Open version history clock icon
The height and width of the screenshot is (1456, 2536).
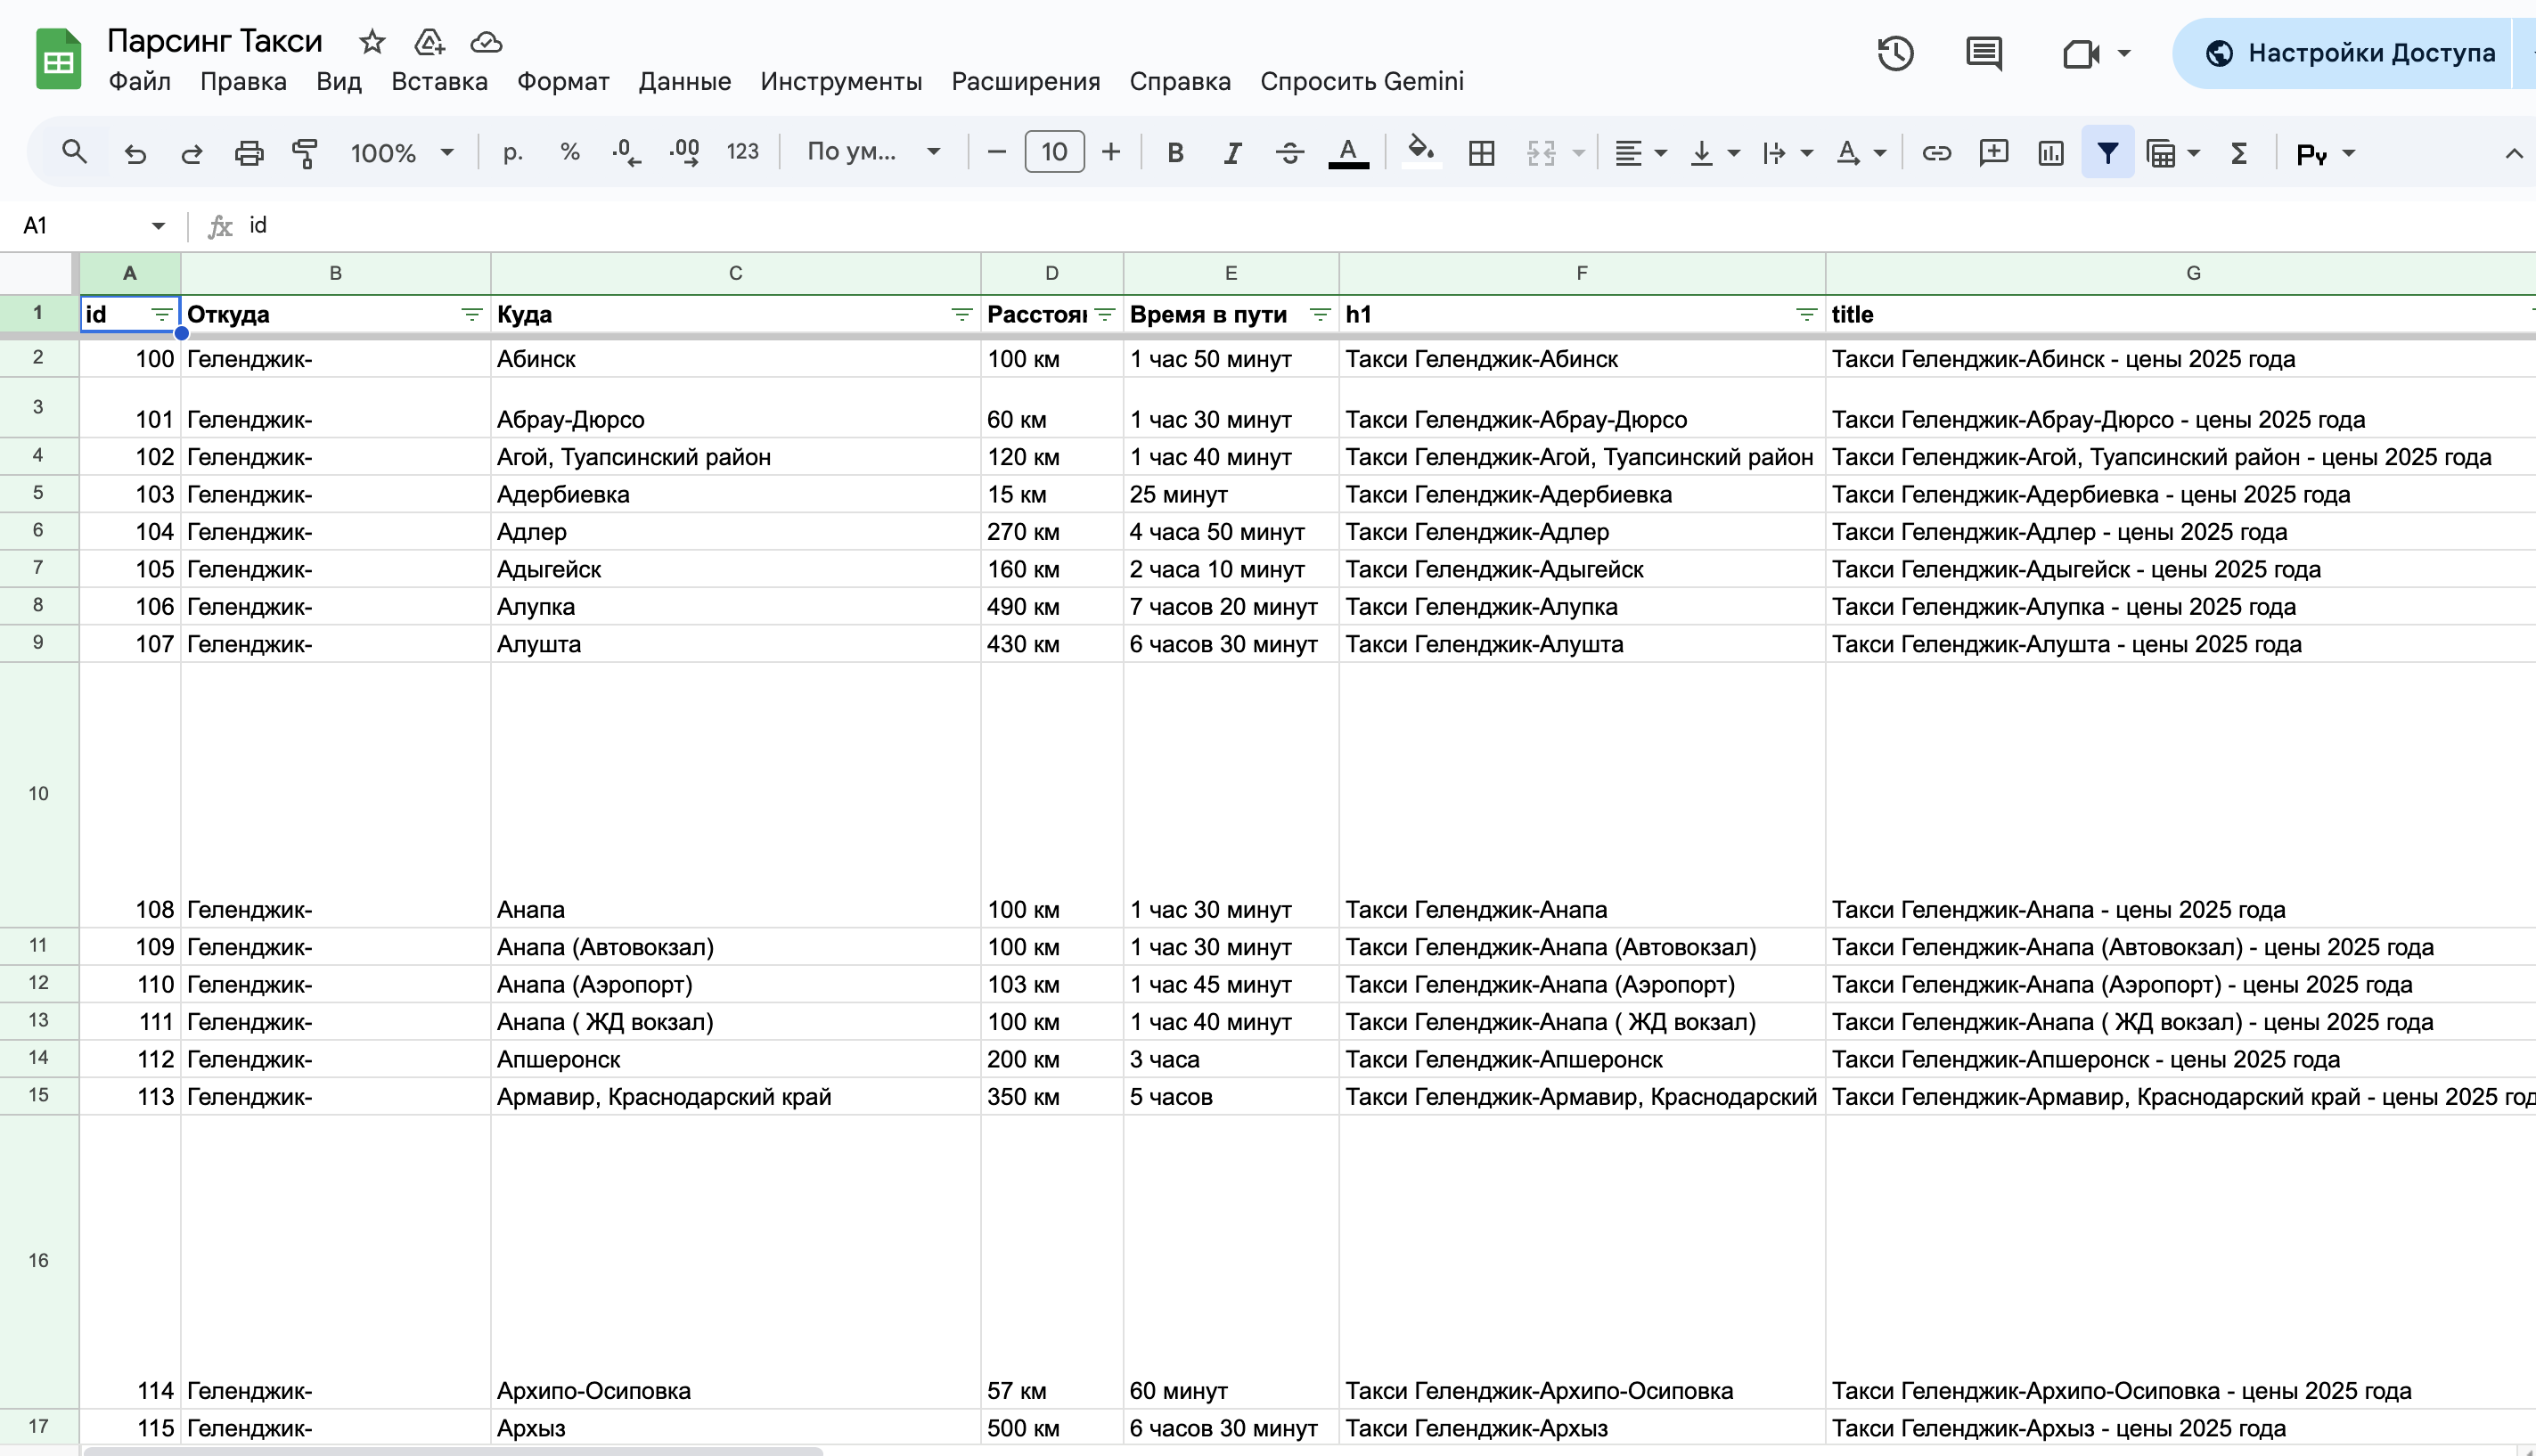pos(1895,53)
